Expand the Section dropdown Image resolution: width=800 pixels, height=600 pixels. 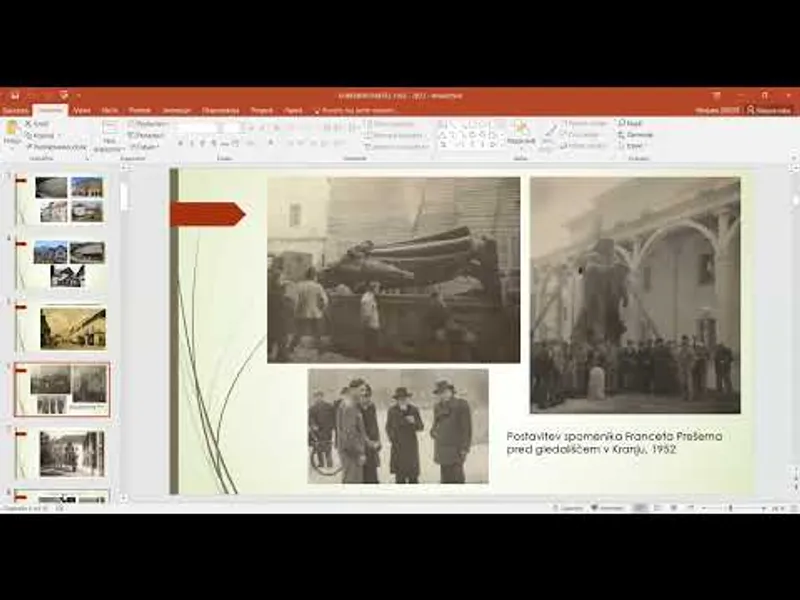tap(147, 146)
